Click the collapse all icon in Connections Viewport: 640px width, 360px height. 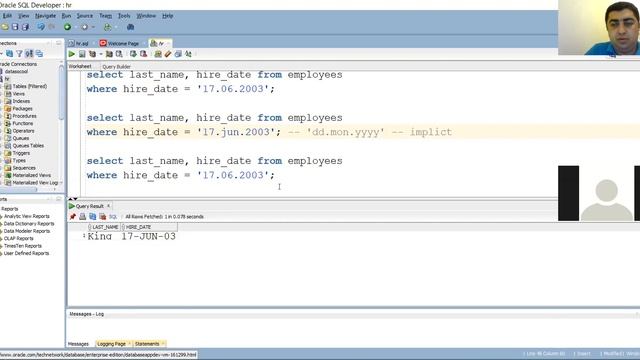[39, 53]
